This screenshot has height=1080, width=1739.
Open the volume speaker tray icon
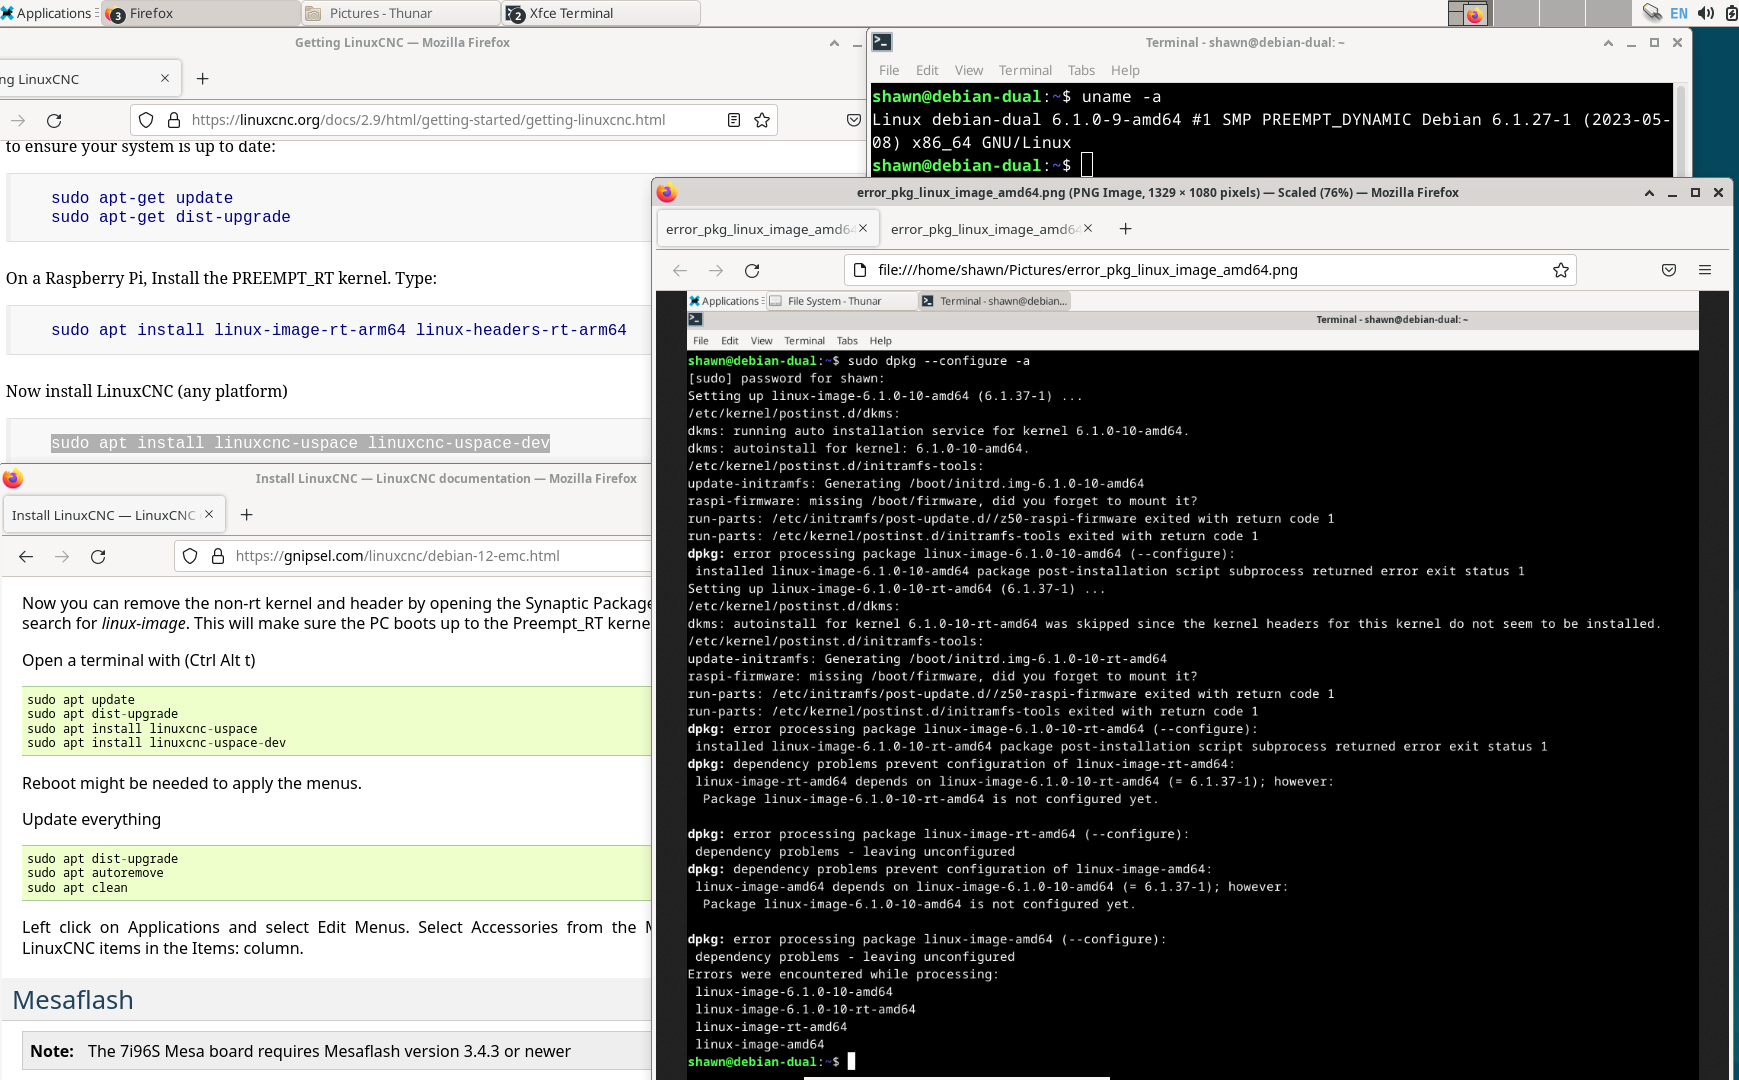[1706, 13]
